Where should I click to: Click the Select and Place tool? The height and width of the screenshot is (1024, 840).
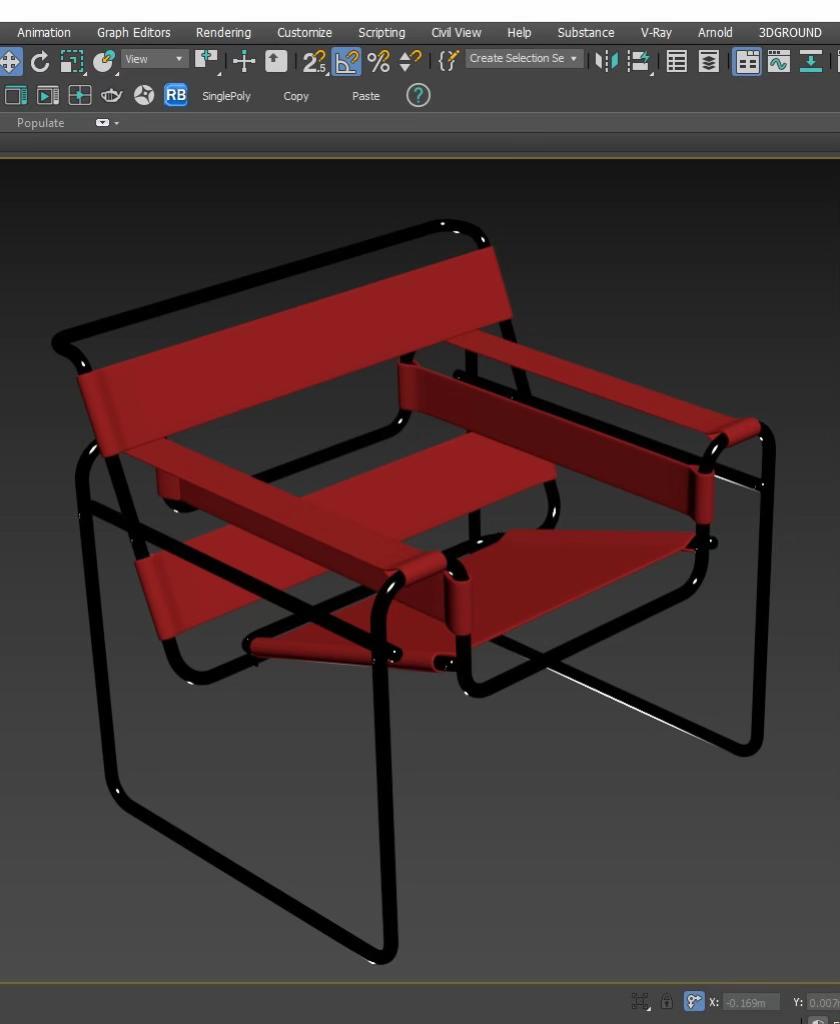coord(103,62)
